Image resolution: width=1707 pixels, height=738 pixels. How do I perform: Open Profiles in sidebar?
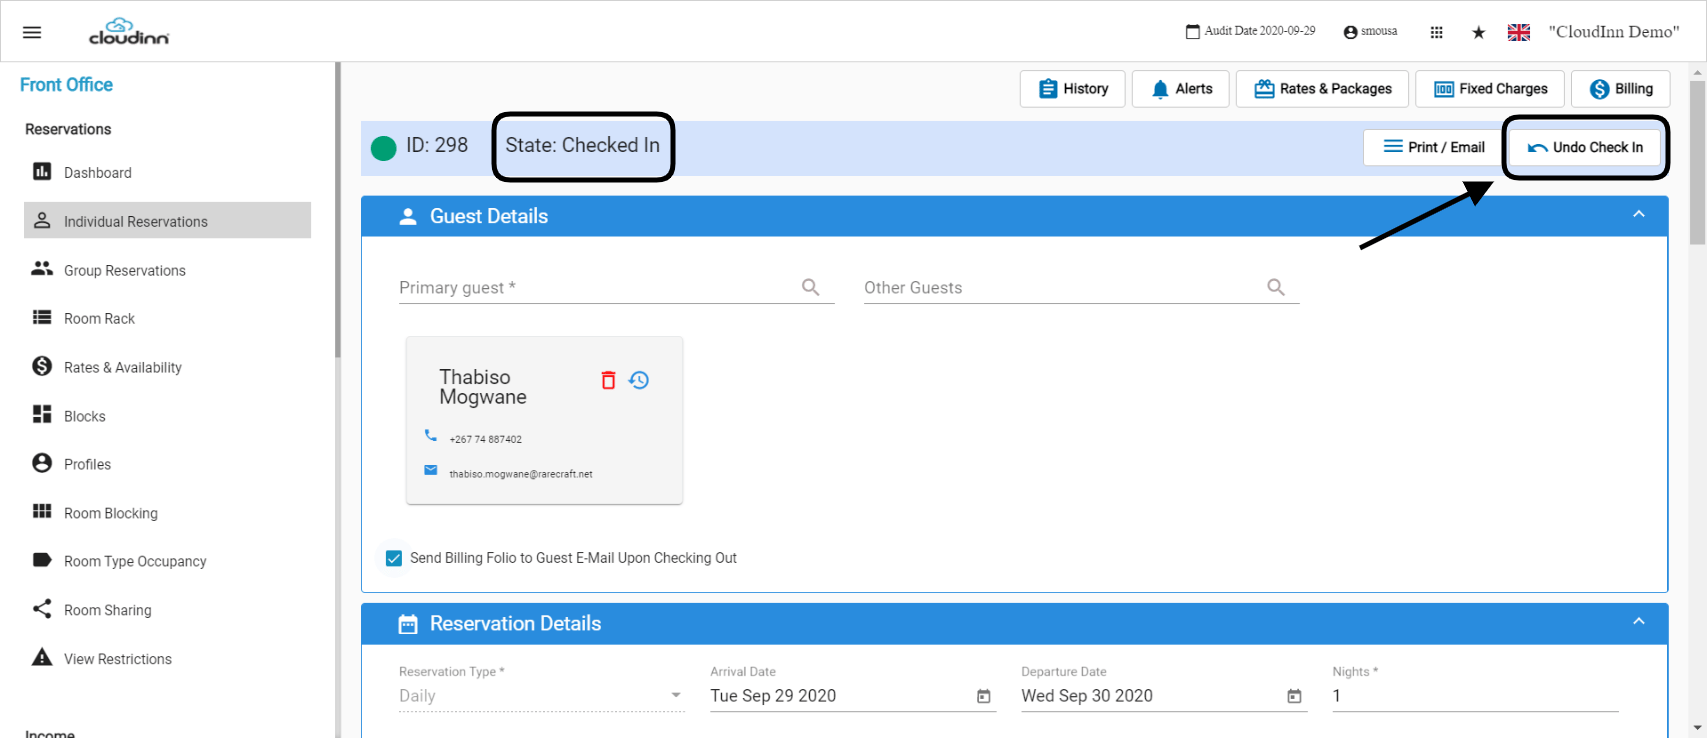point(167,464)
